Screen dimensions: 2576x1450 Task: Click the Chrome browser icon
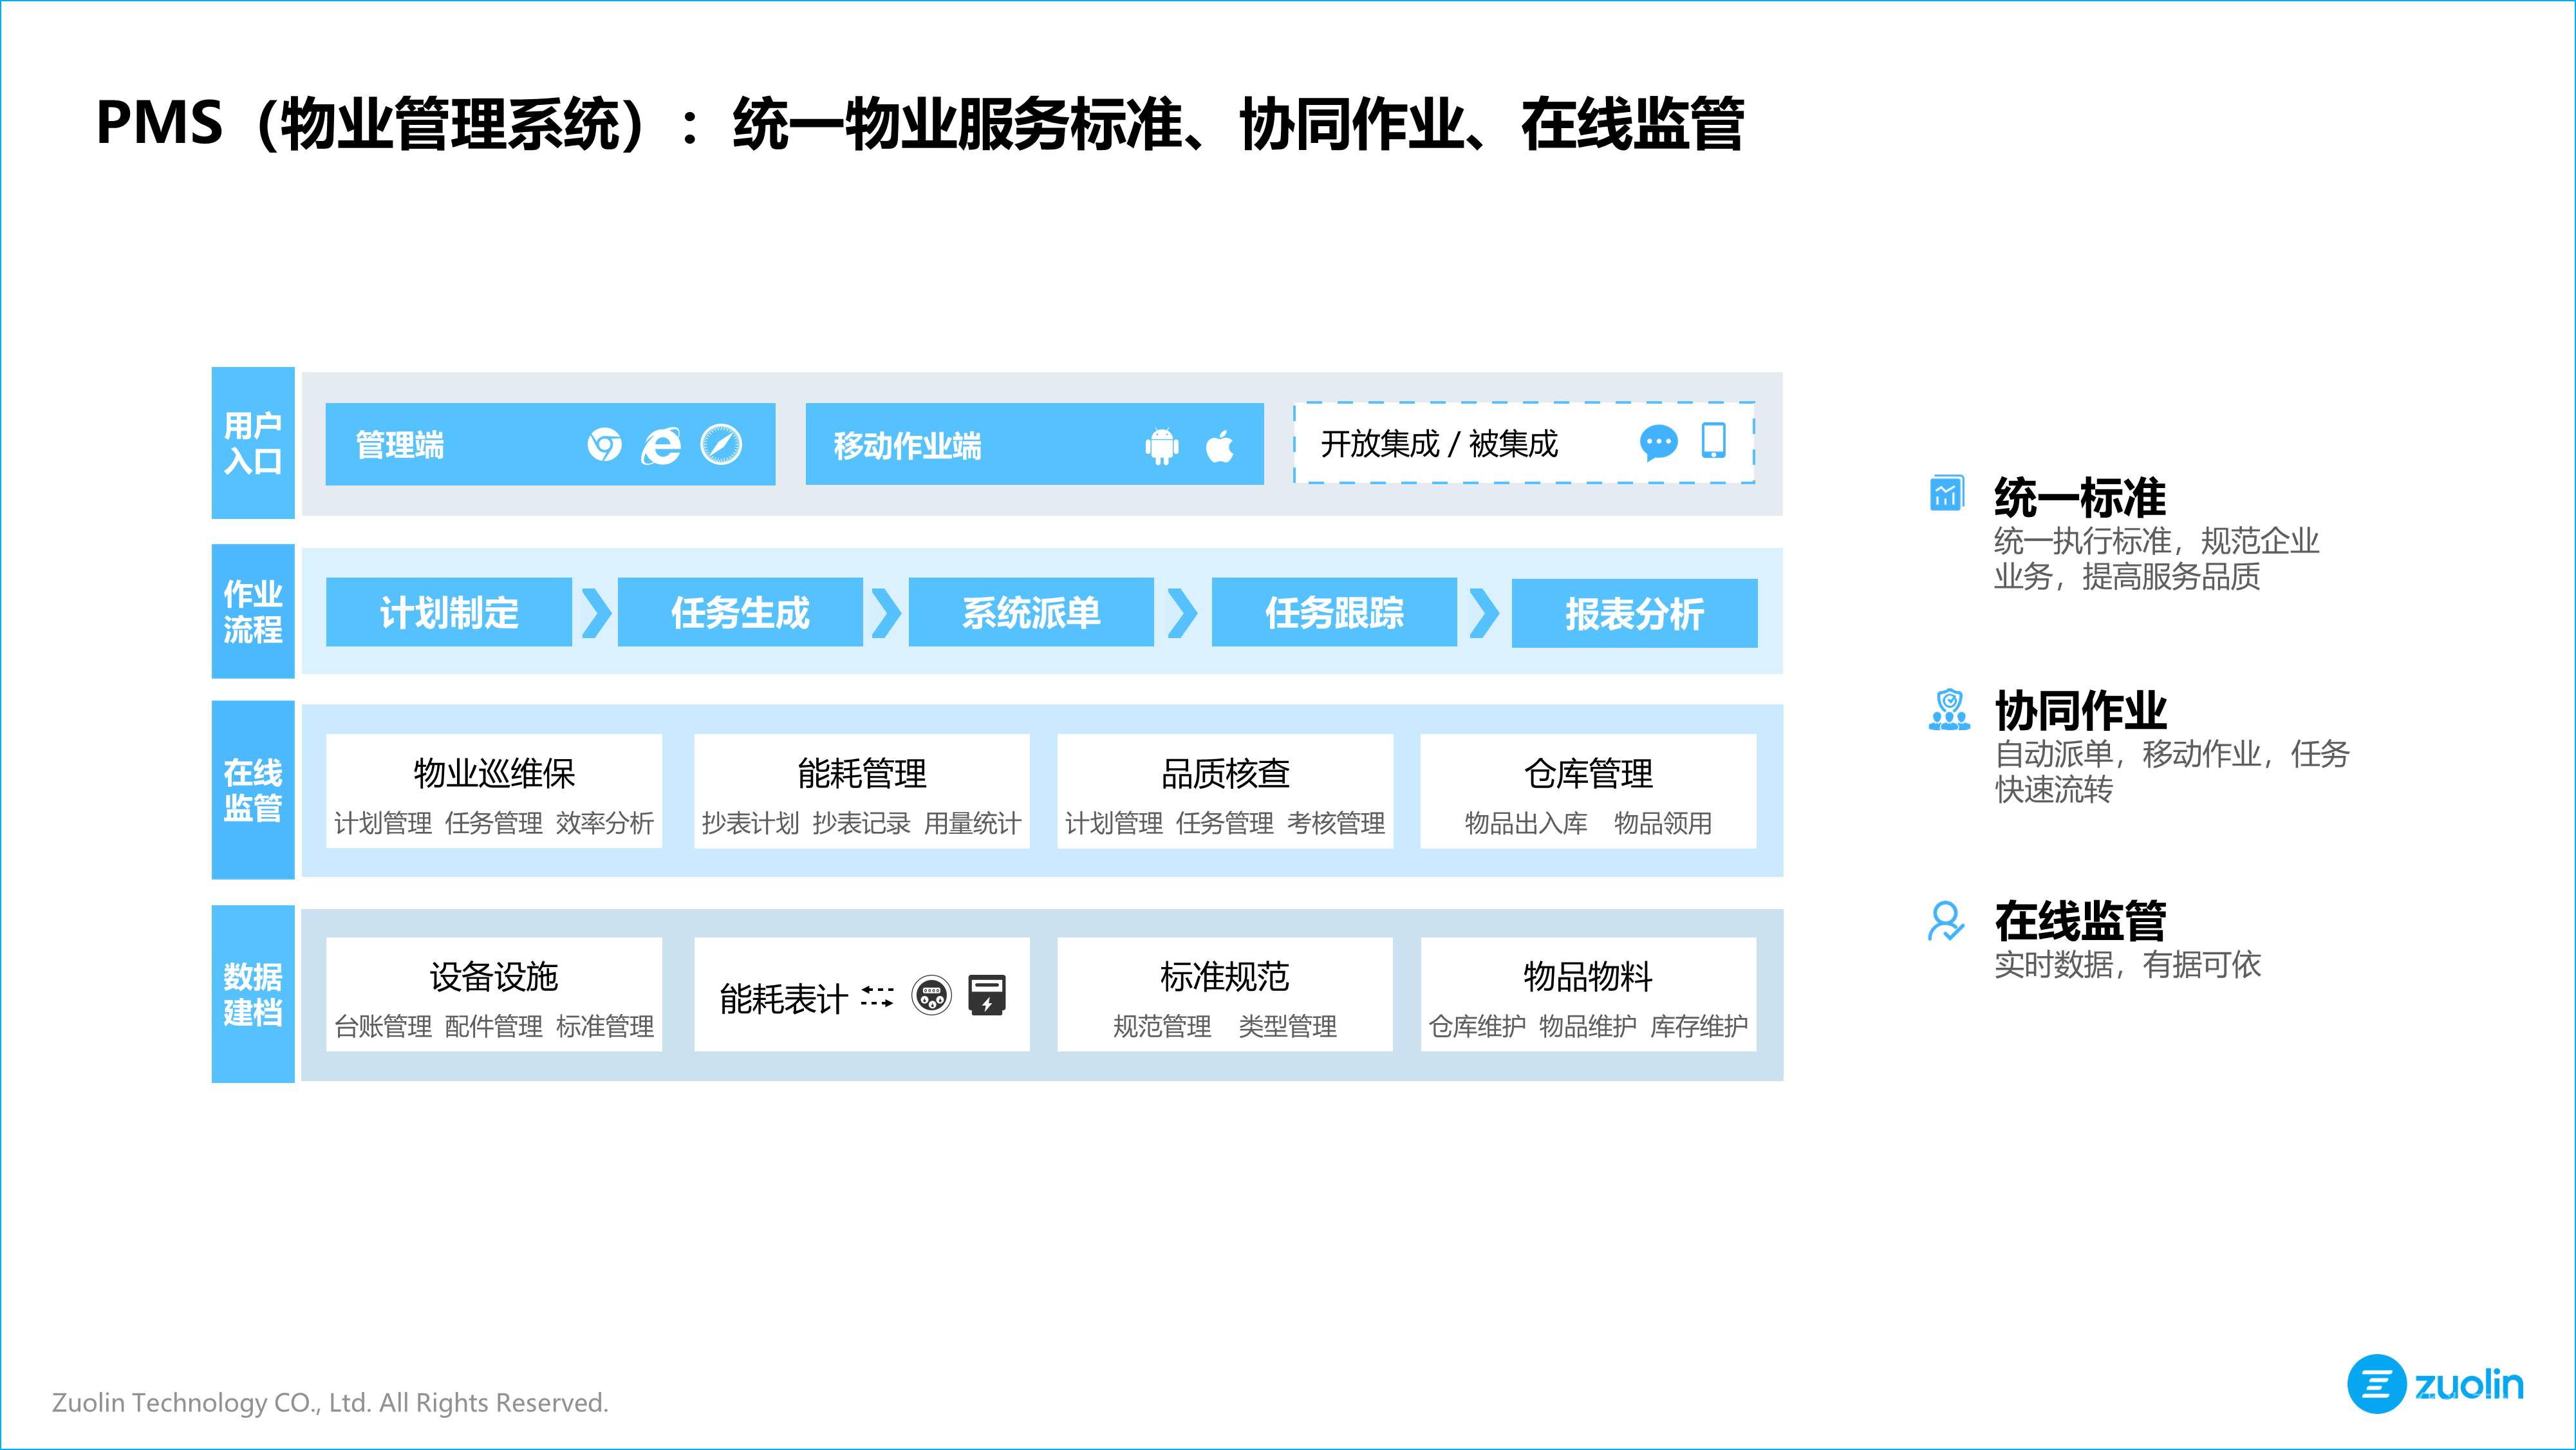pos(604,444)
